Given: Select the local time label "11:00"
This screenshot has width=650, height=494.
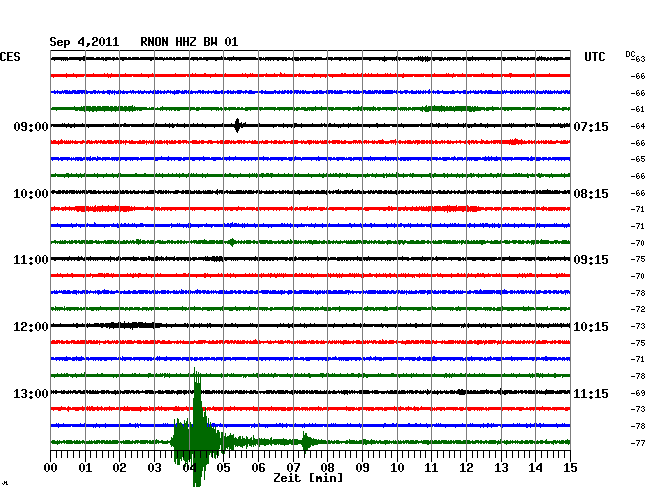Looking at the screenshot, I should click(x=31, y=260).
